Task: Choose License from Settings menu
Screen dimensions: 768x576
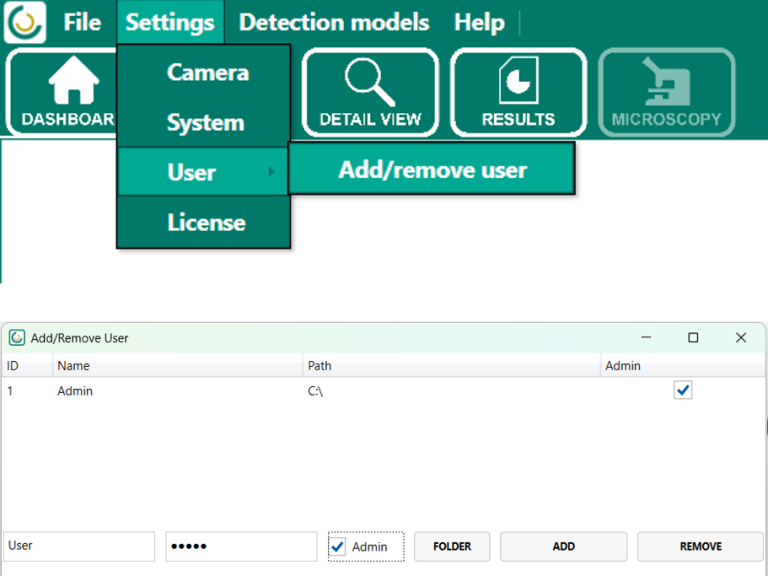Action: [x=206, y=222]
